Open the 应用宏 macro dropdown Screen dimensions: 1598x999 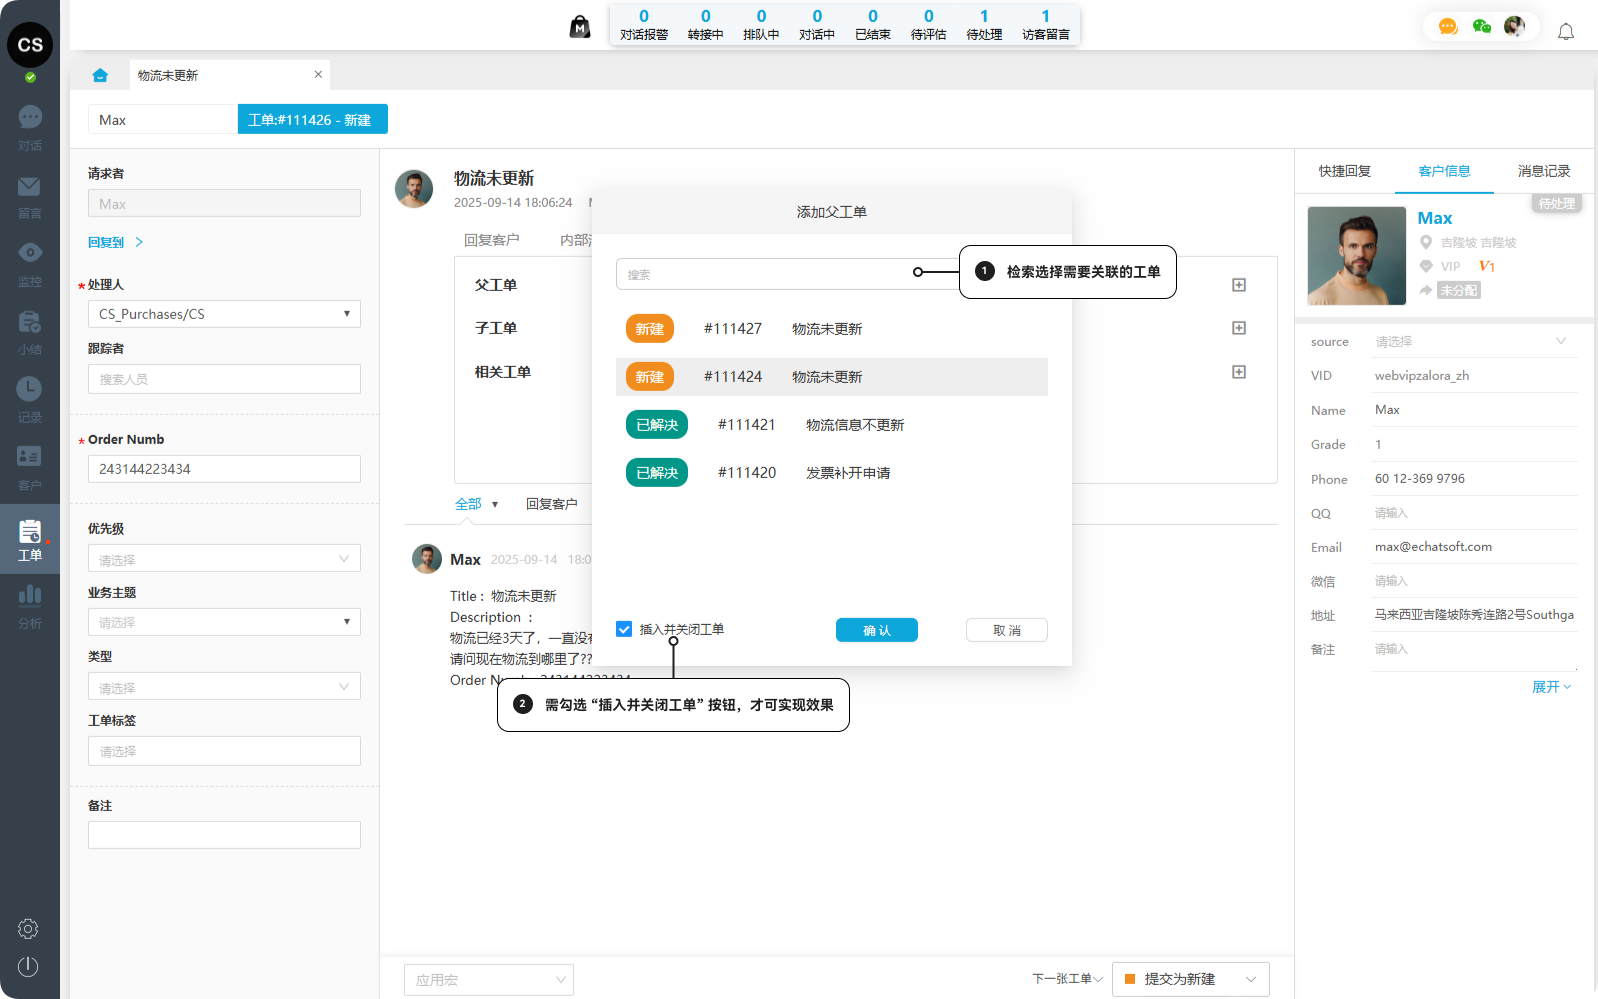pyautogui.click(x=488, y=980)
